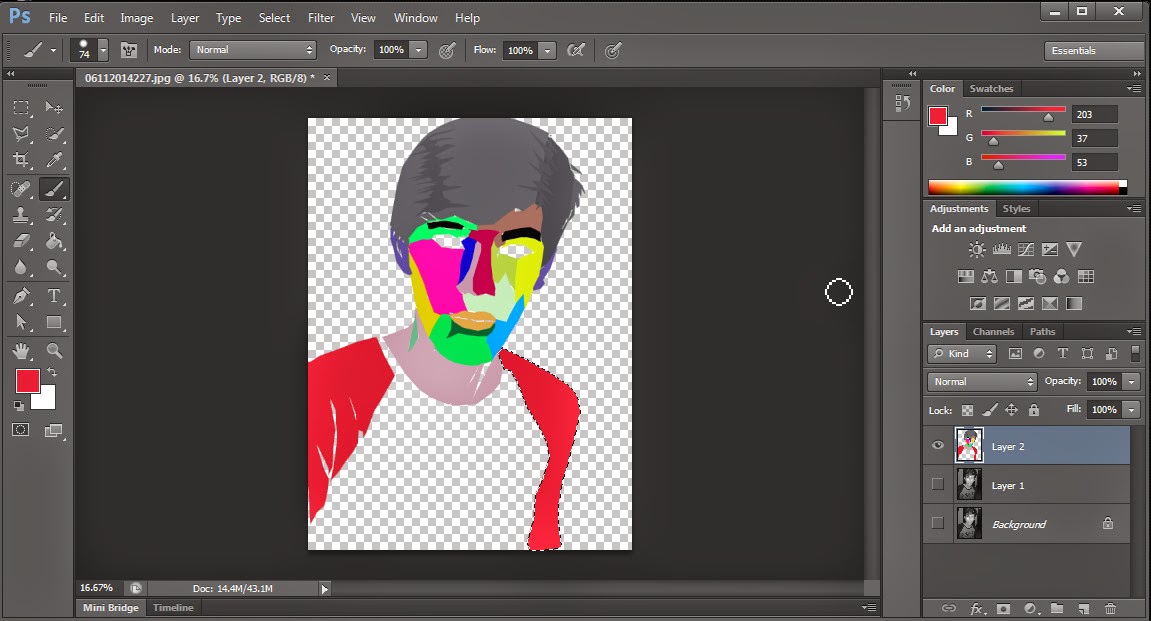This screenshot has height=621, width=1151.
Task: Select the Dodge tool
Action: (x=54, y=266)
